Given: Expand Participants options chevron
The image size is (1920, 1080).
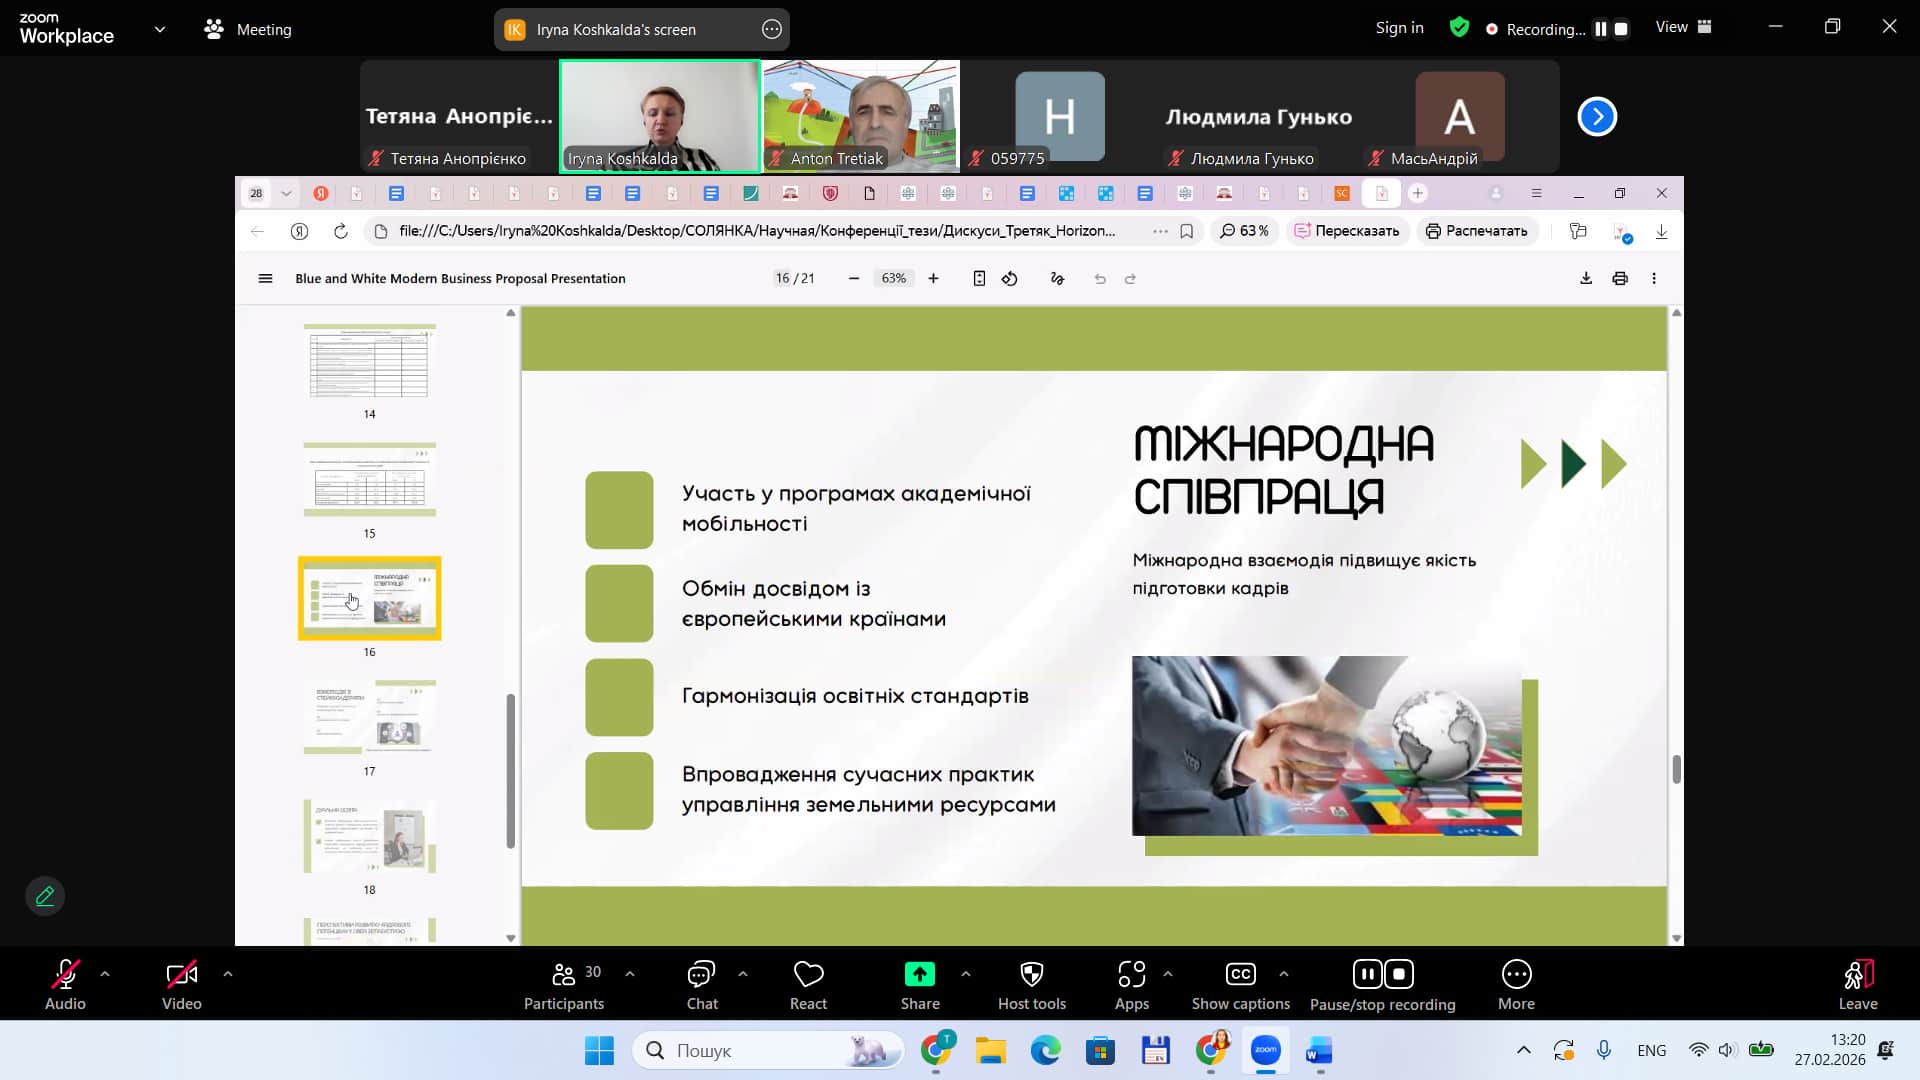Looking at the screenshot, I should [x=629, y=973].
